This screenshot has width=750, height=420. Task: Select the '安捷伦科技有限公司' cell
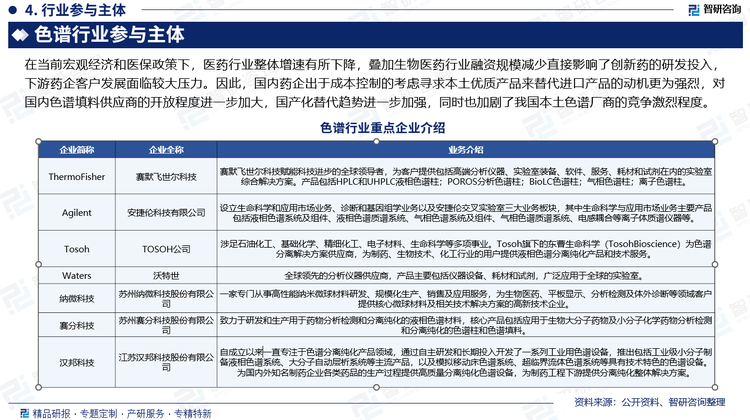[x=166, y=213]
